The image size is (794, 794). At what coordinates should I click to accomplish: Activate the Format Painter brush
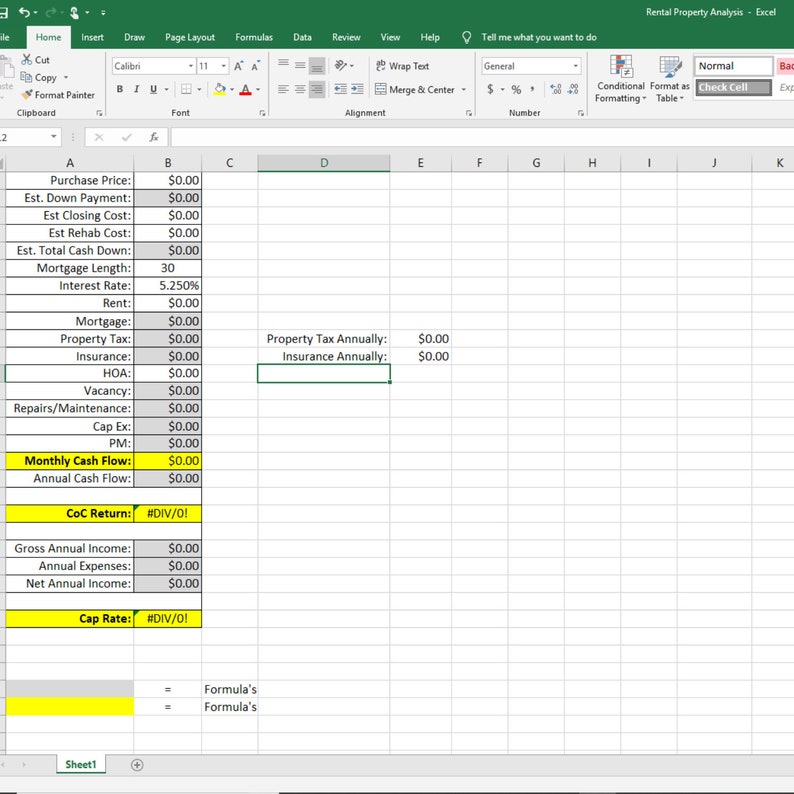[27, 95]
